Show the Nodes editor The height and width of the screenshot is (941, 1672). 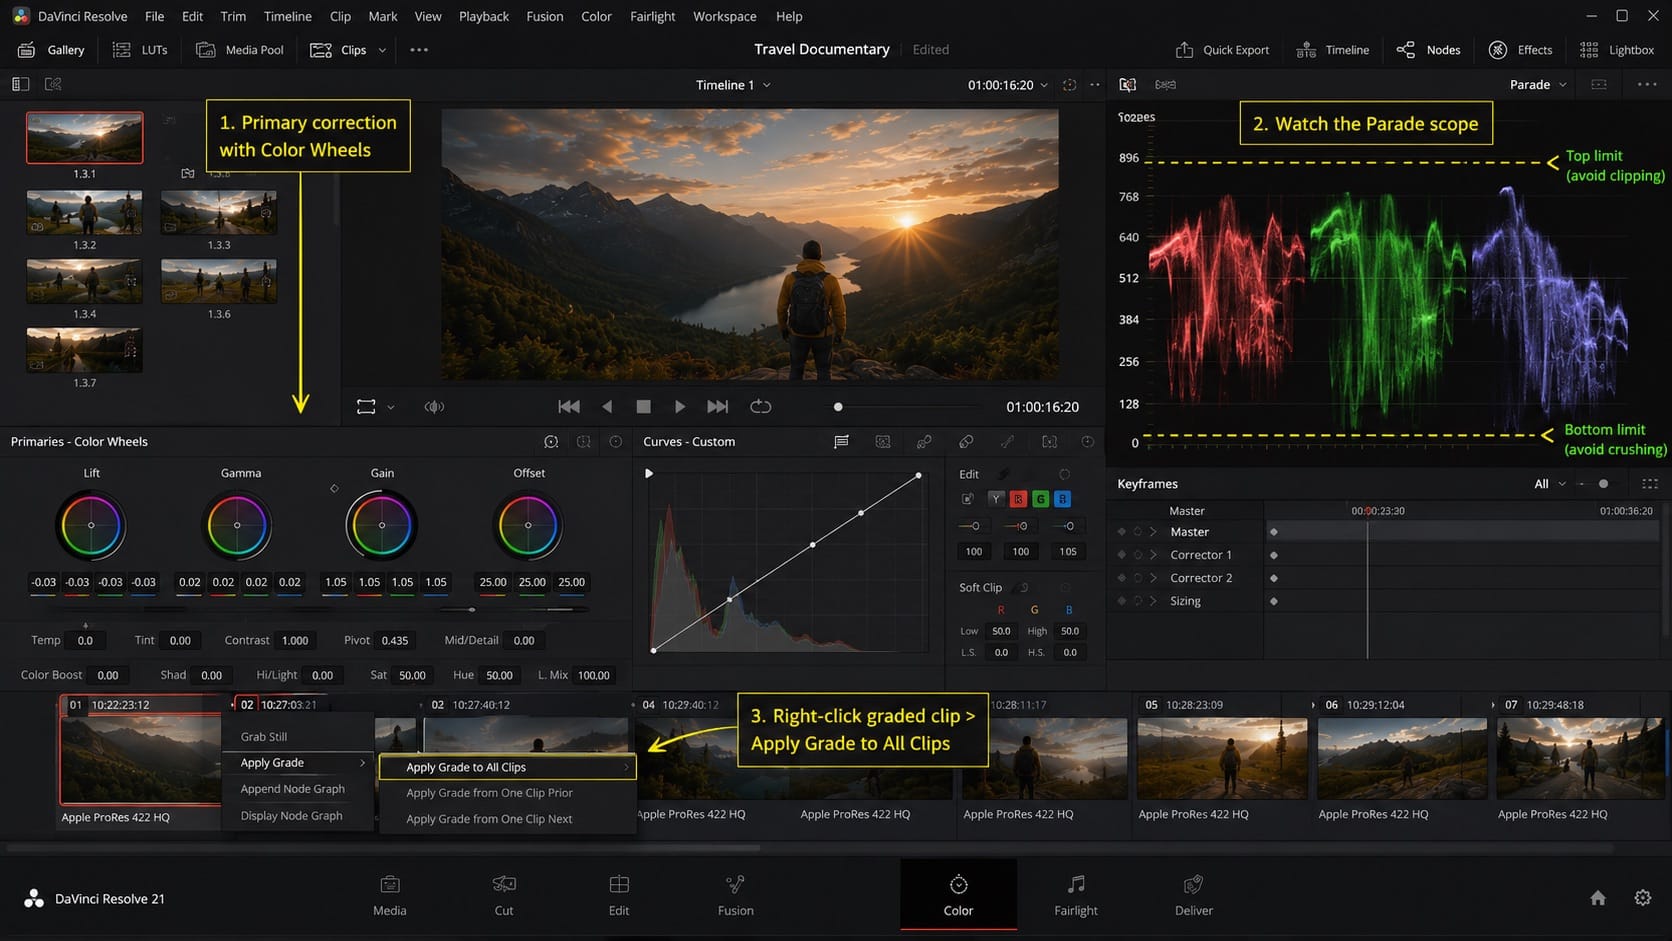point(1428,50)
